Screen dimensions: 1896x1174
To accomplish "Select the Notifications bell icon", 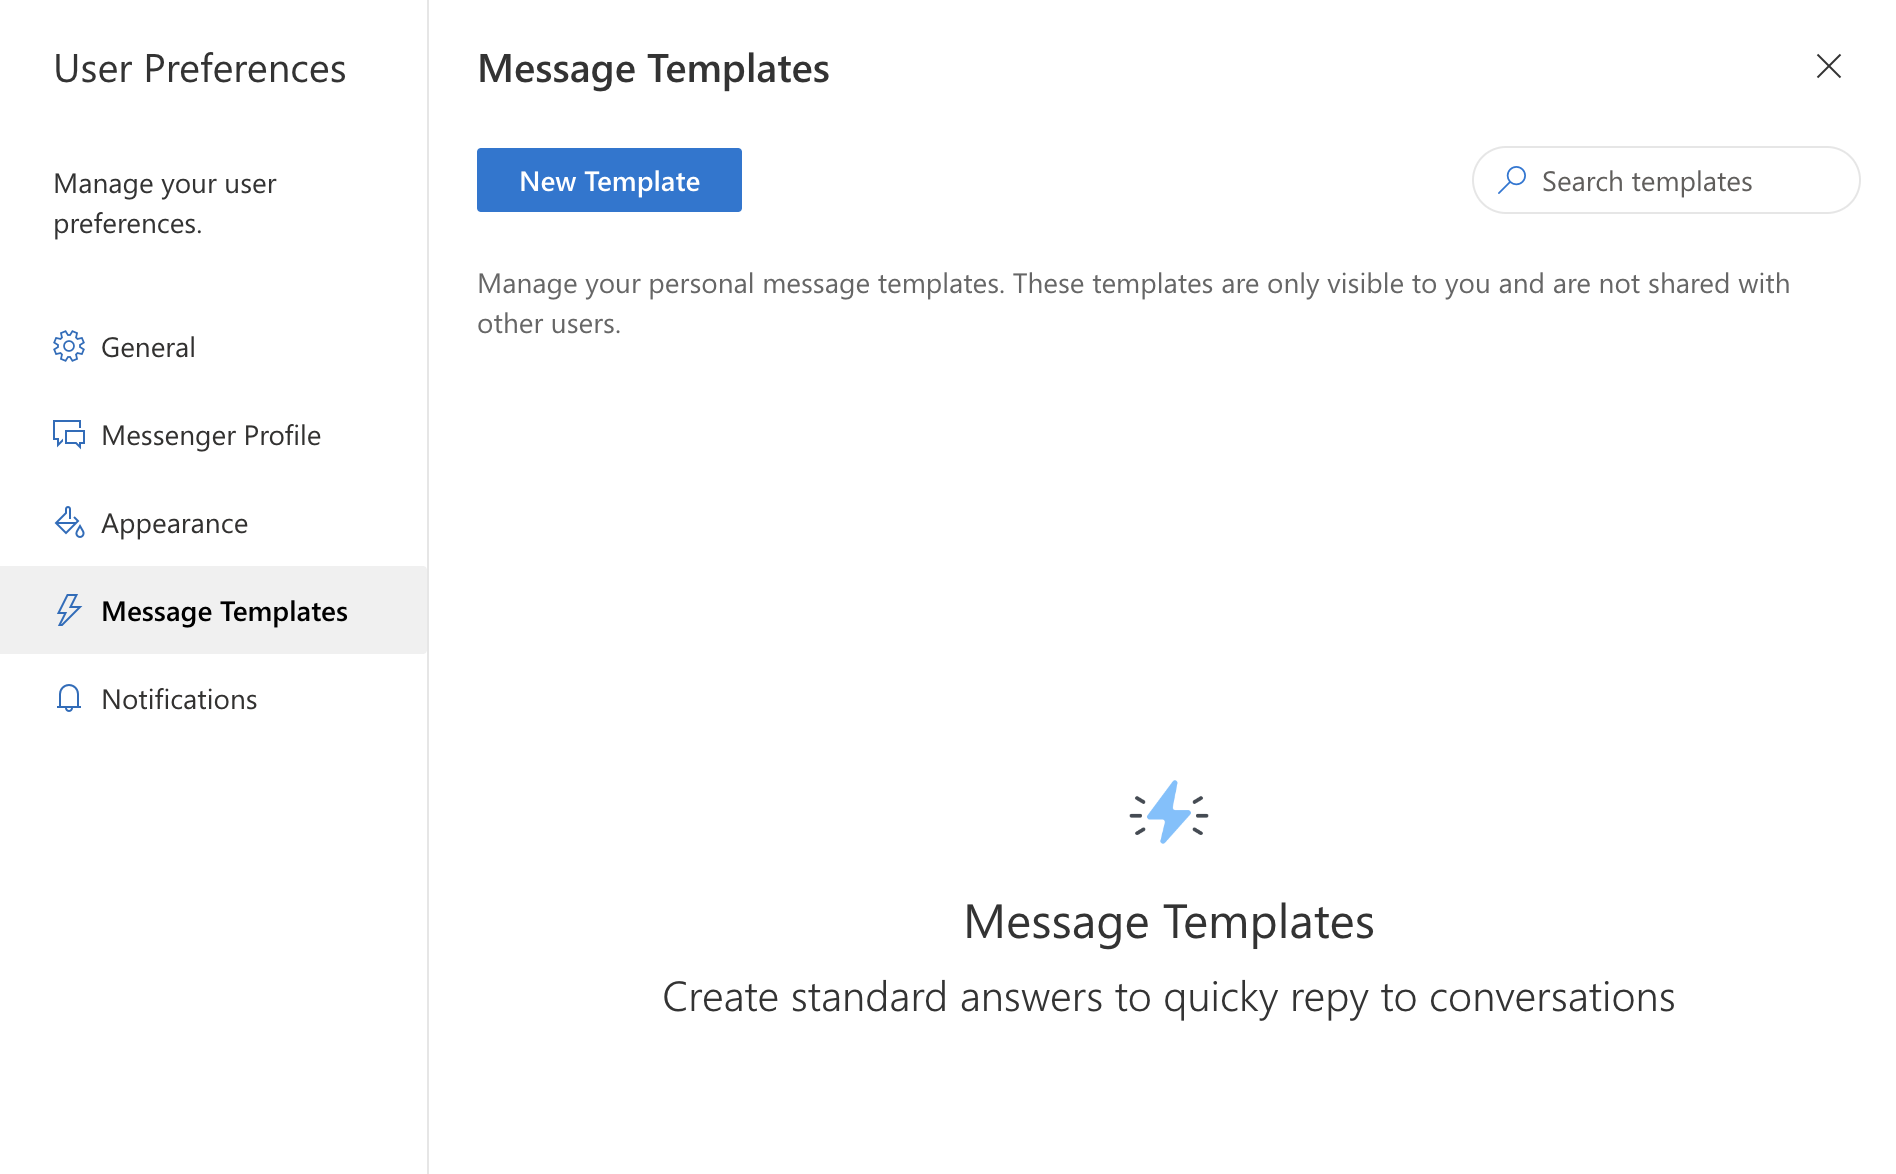I will coord(69,698).
